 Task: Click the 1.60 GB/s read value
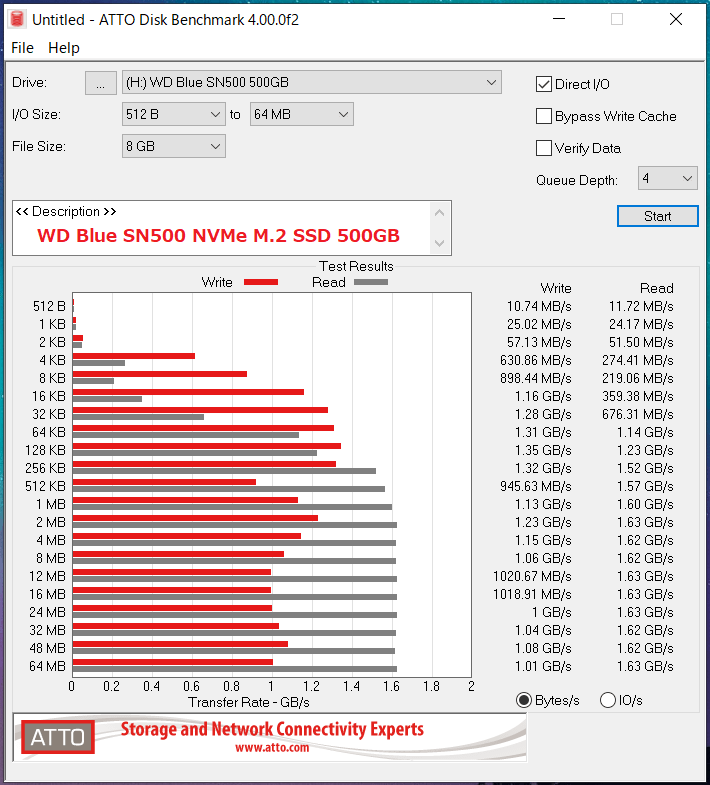[x=645, y=505]
